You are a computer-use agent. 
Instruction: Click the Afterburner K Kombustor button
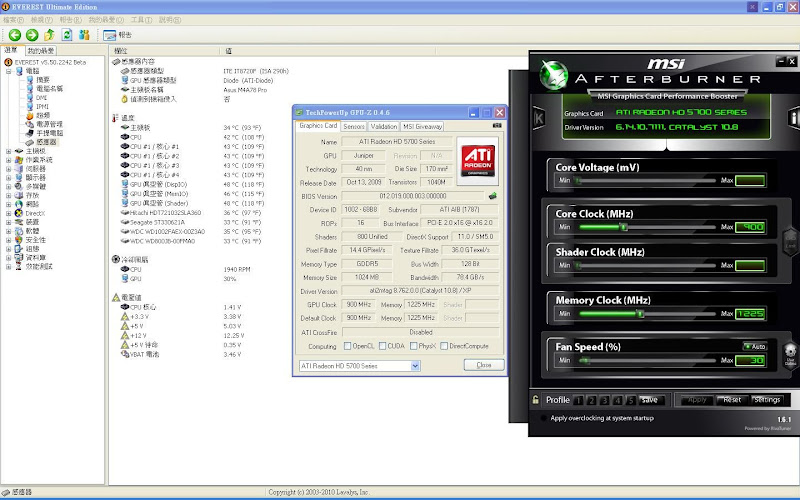(x=539, y=118)
